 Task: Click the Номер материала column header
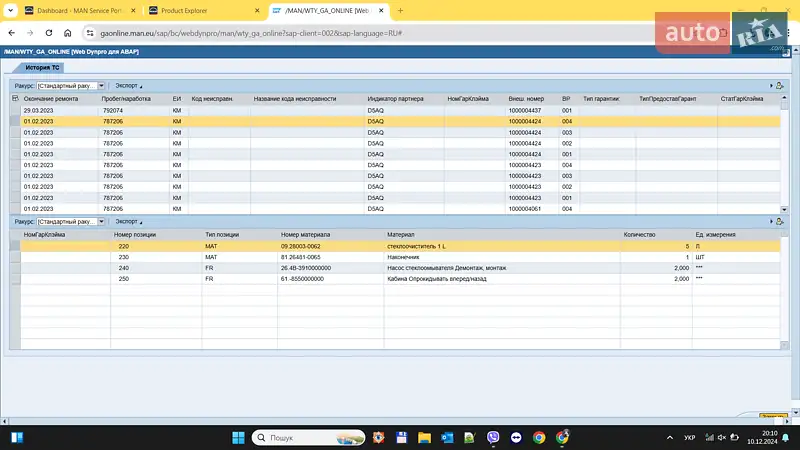coord(305,234)
